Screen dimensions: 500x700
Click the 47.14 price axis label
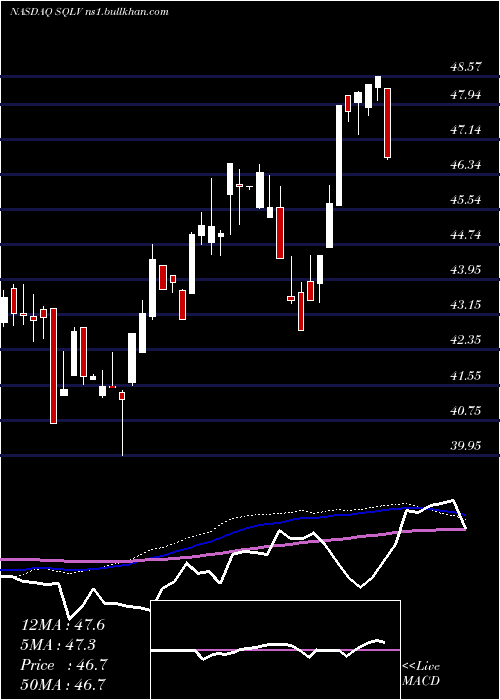(x=466, y=130)
